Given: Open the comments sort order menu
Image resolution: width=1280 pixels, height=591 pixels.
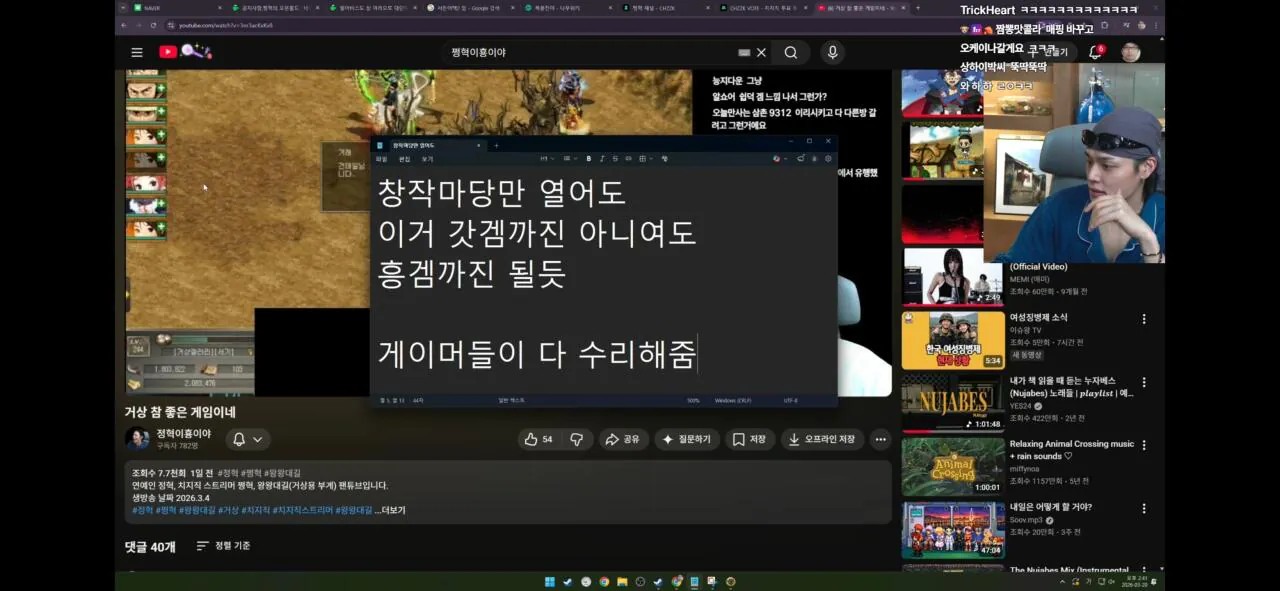Looking at the screenshot, I should coord(223,546).
